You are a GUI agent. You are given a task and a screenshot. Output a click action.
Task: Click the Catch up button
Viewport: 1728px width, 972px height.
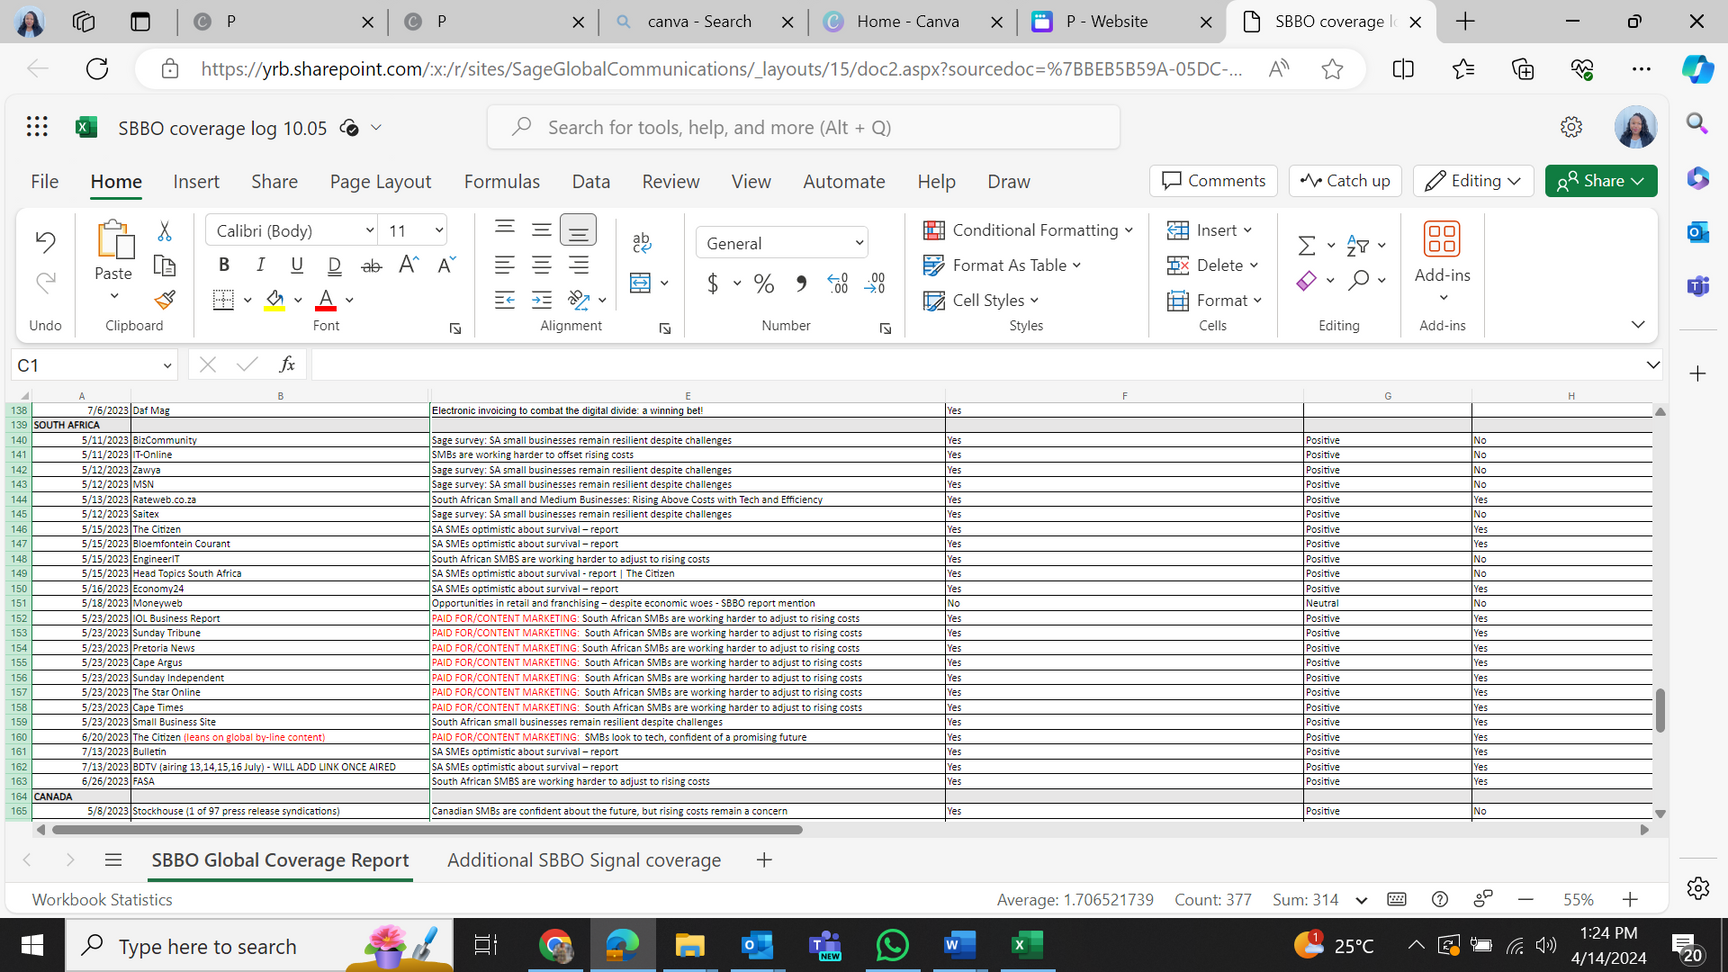click(1345, 181)
